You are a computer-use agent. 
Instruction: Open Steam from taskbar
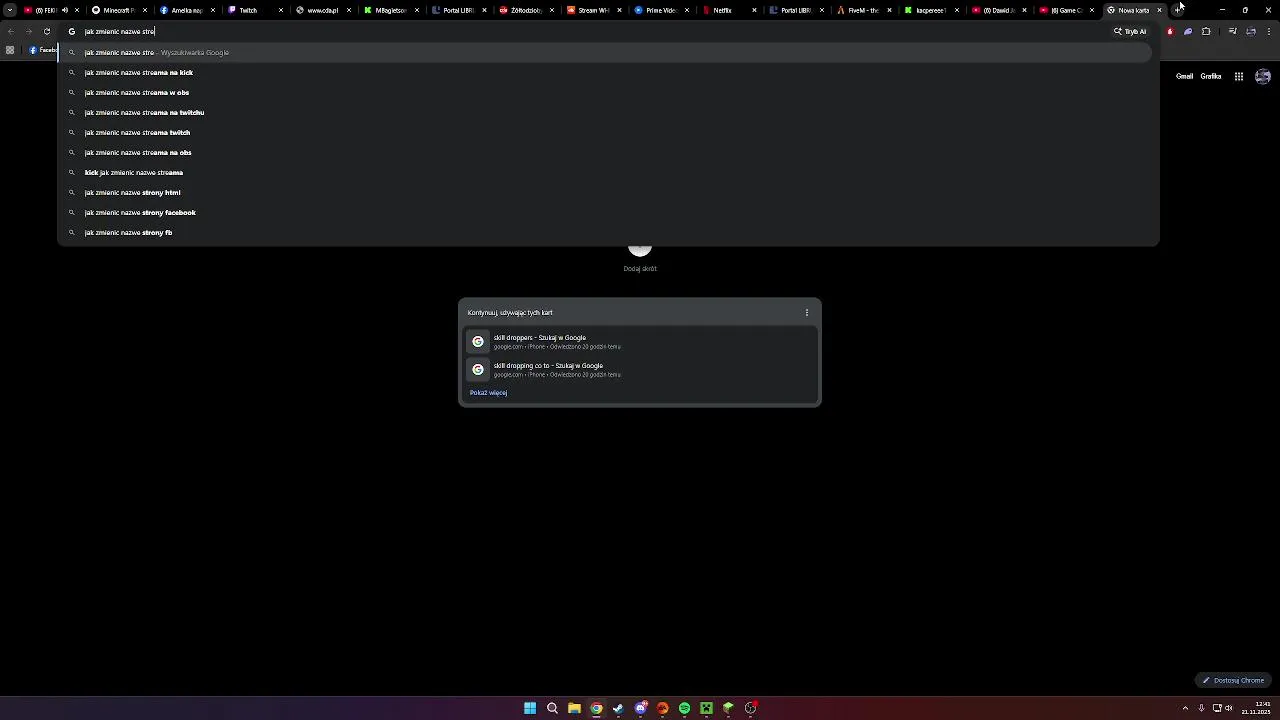618,708
